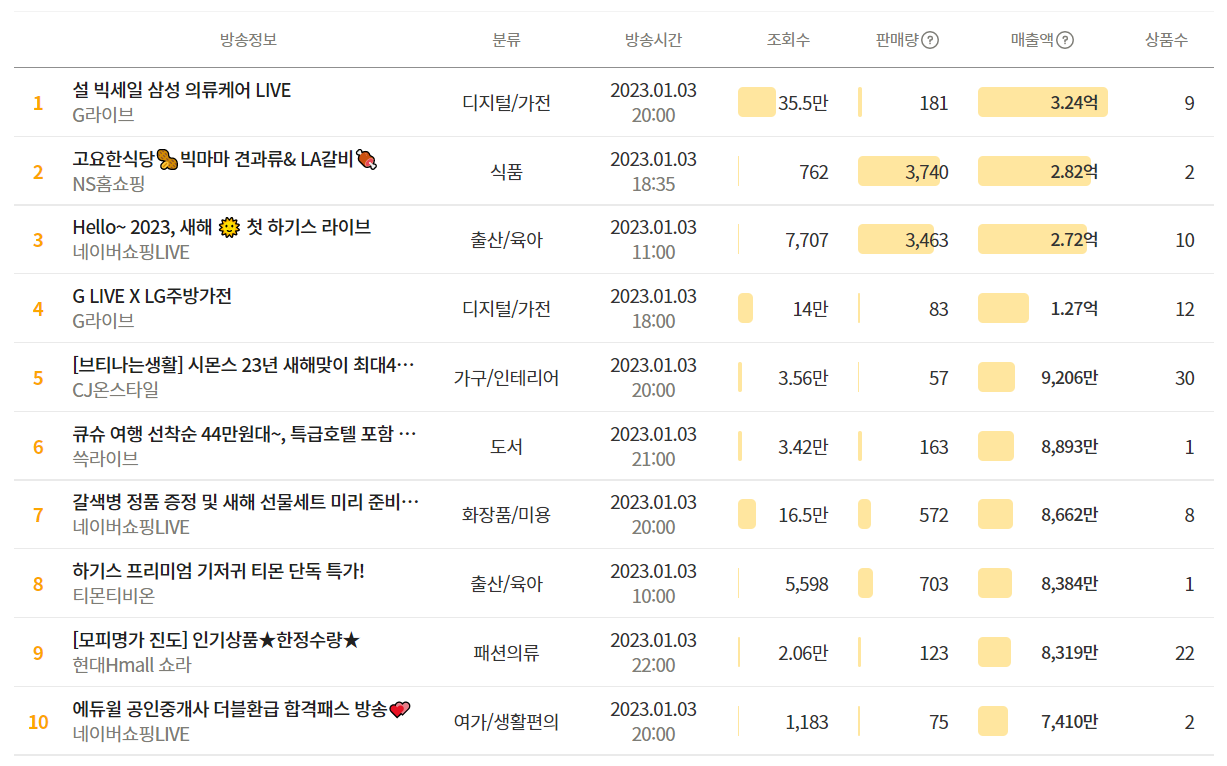Click the help icon next to 매출액
The image size is (1227, 766).
[1065, 40]
